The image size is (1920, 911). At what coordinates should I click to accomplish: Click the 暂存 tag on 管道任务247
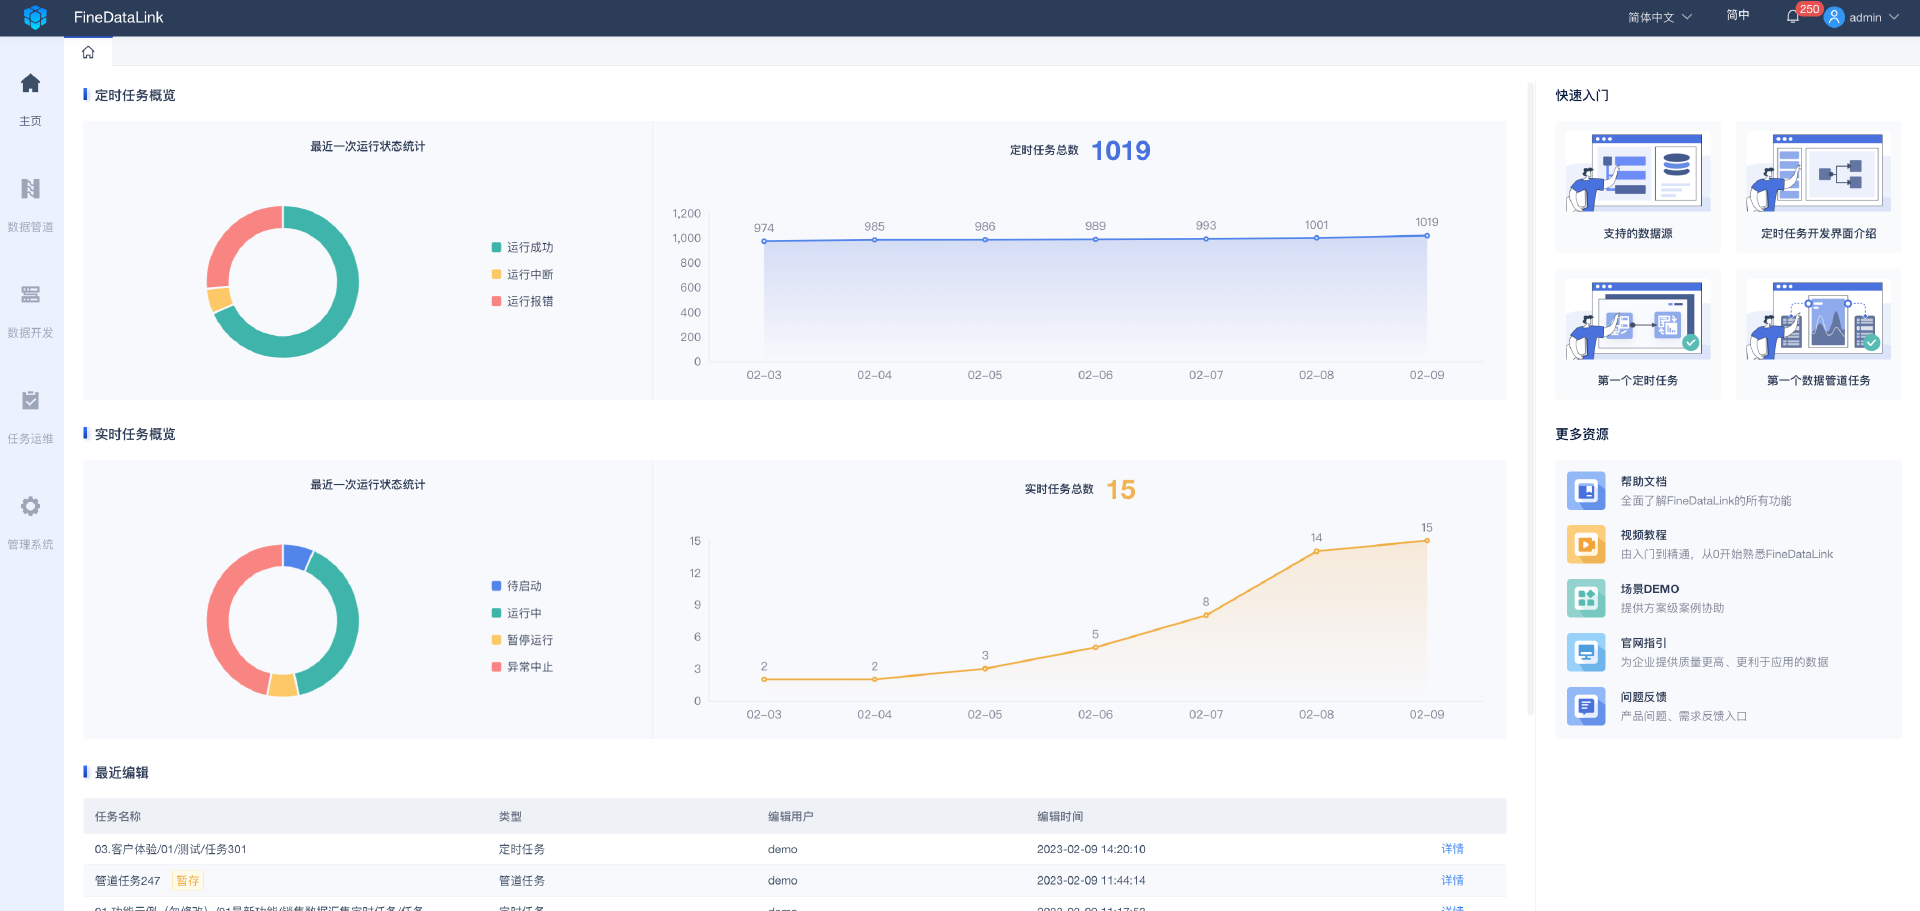click(x=187, y=881)
